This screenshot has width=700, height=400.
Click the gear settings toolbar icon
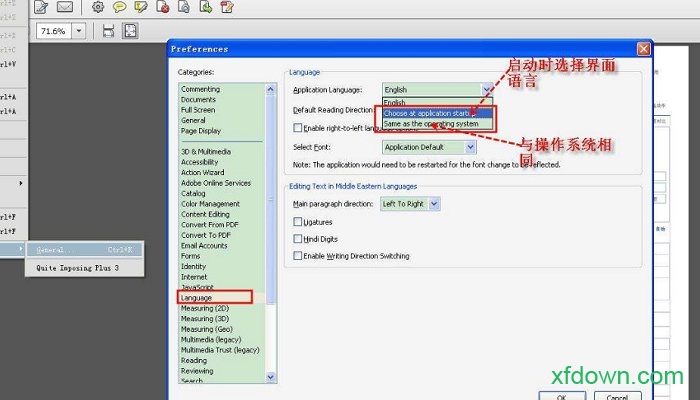pyautogui.click(x=98, y=8)
